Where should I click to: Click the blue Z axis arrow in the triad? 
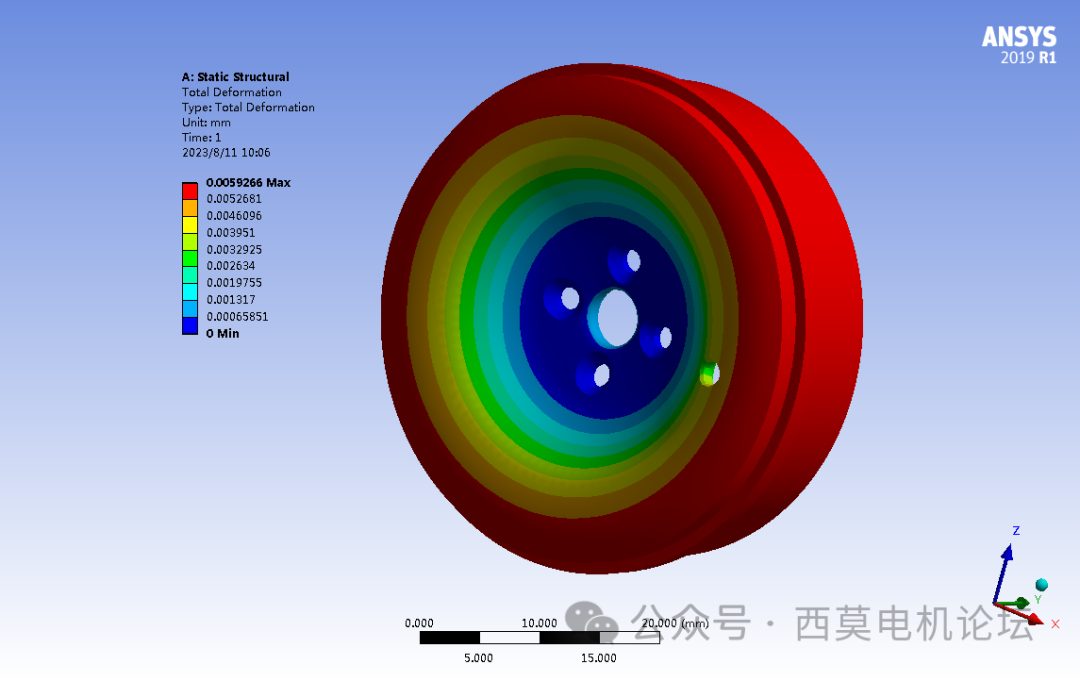tap(1008, 553)
